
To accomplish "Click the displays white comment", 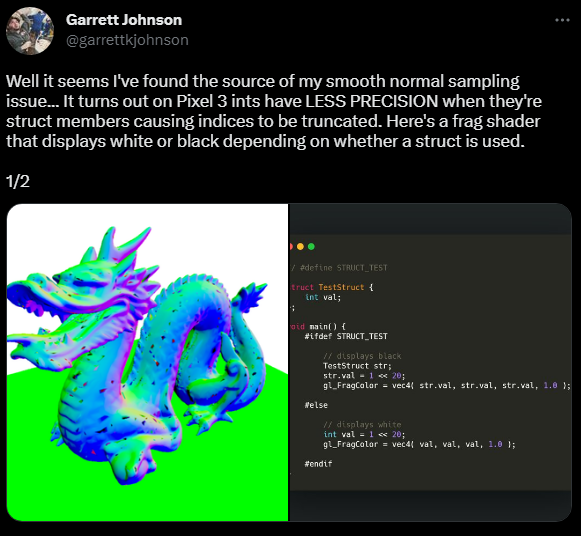I will click(x=362, y=425).
